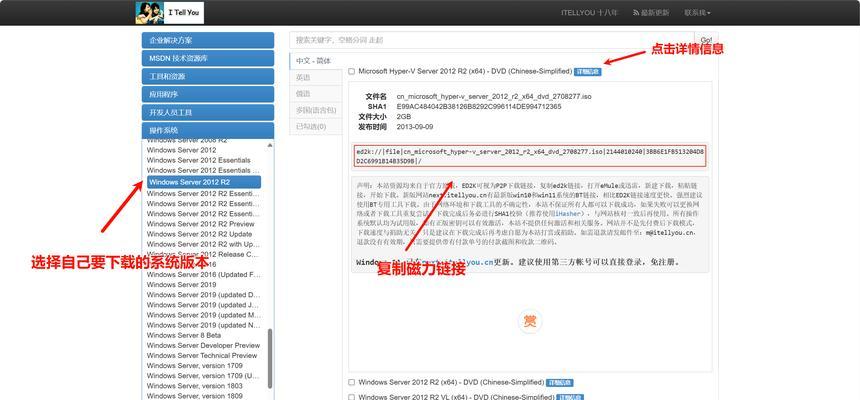860x400 pixels.
Task: Select Windows Server 2012 R2 with Up...
Action: pyautogui.click(x=203, y=244)
